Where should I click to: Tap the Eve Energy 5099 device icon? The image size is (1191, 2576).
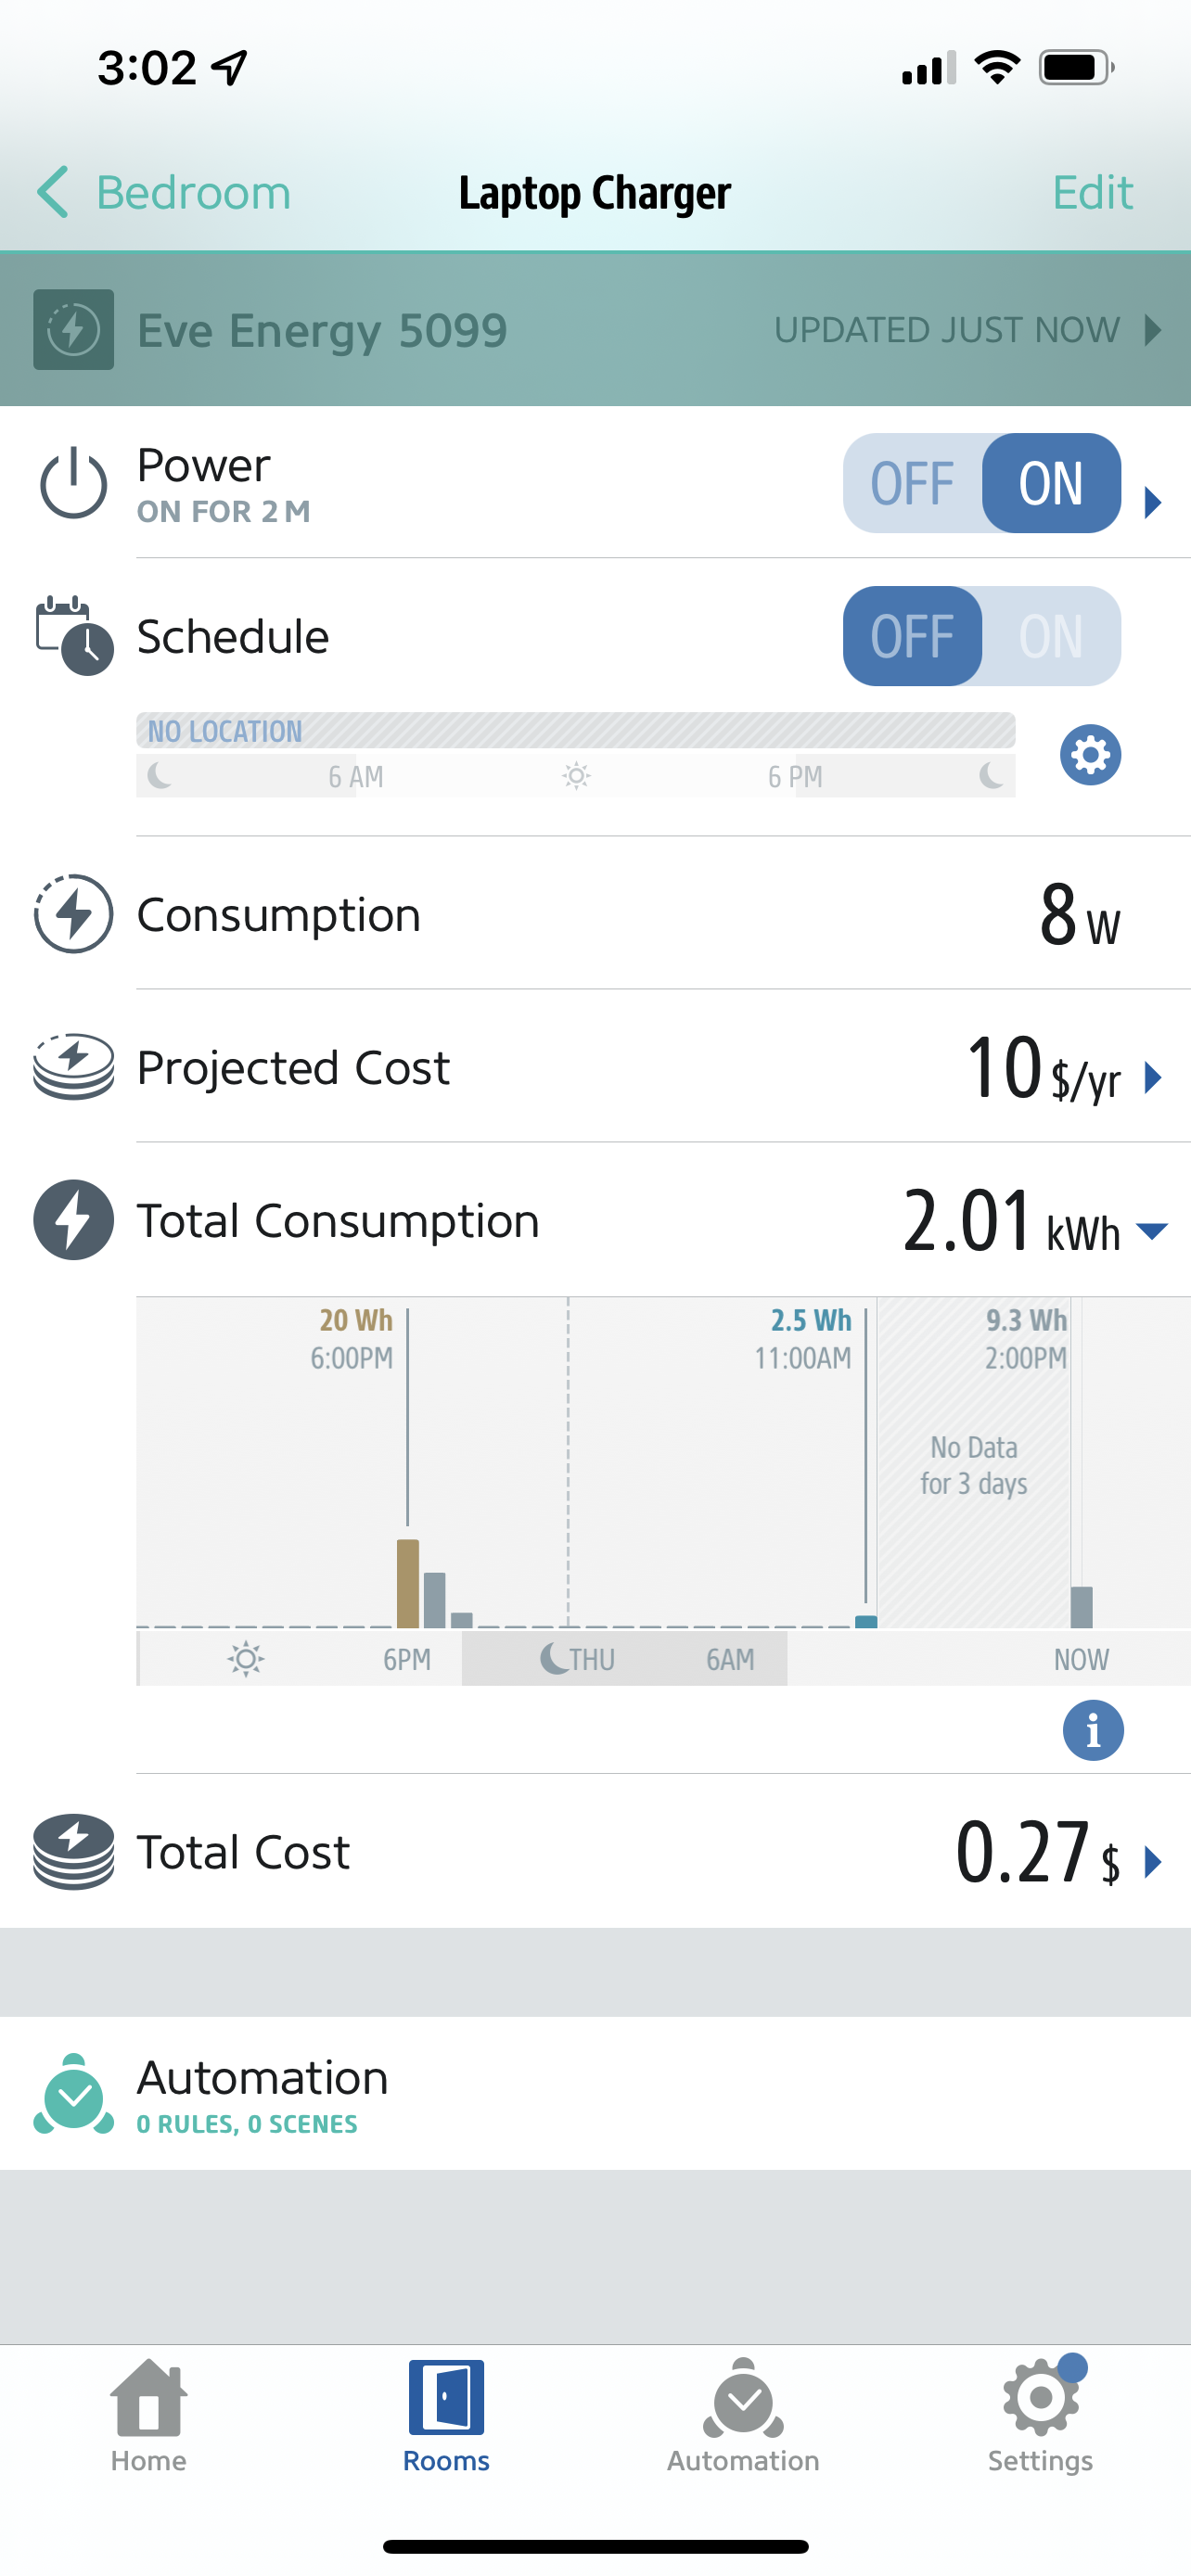tap(73, 330)
